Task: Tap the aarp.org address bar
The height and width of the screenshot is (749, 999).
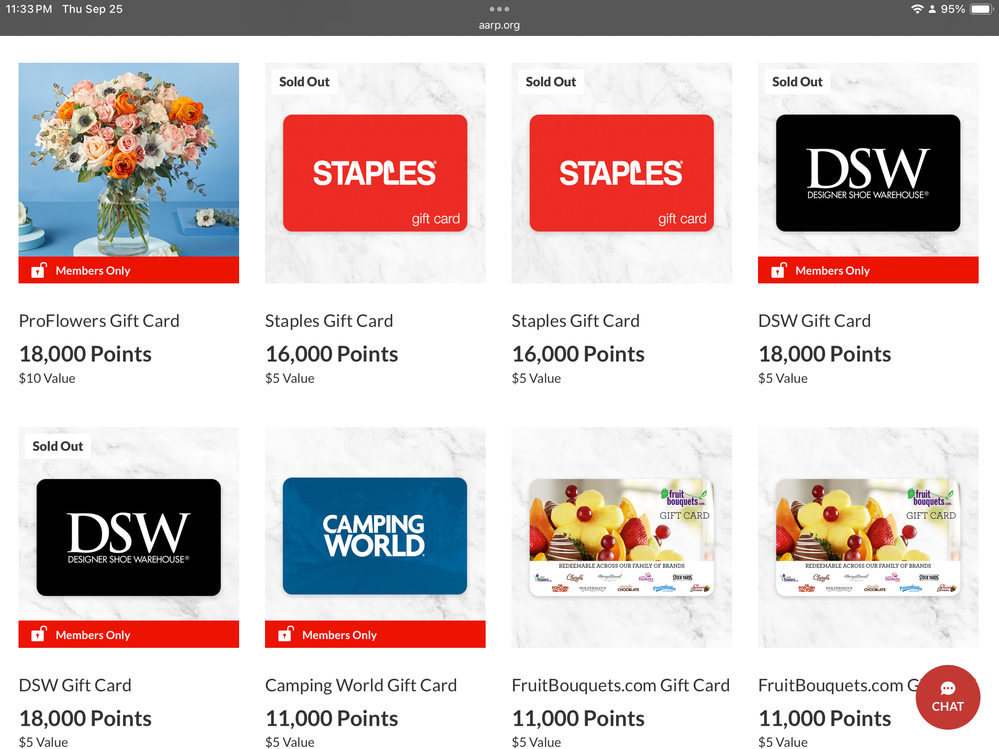Action: point(499,25)
